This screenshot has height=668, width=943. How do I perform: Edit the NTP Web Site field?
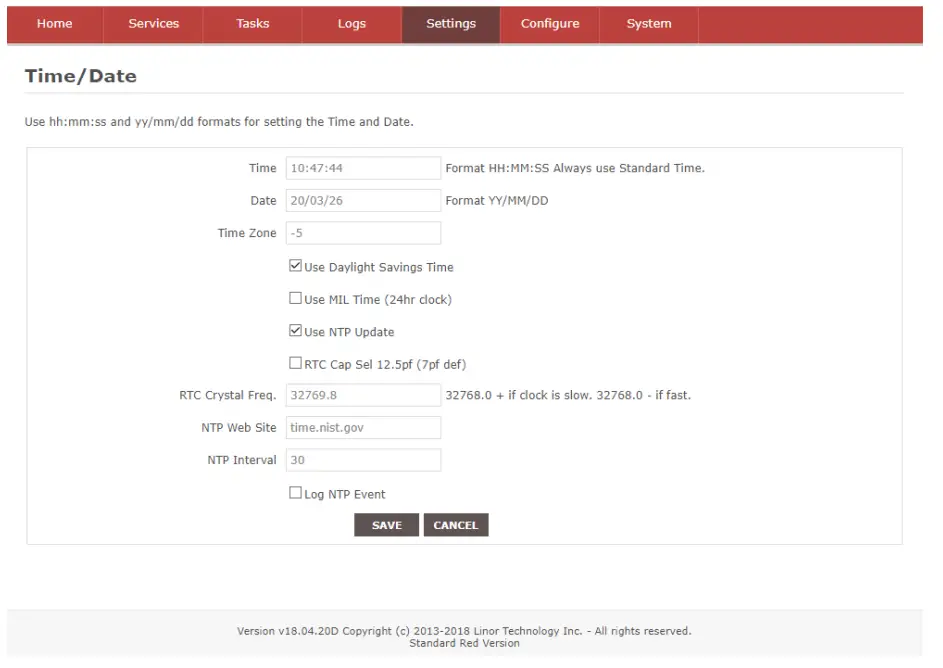pos(363,428)
